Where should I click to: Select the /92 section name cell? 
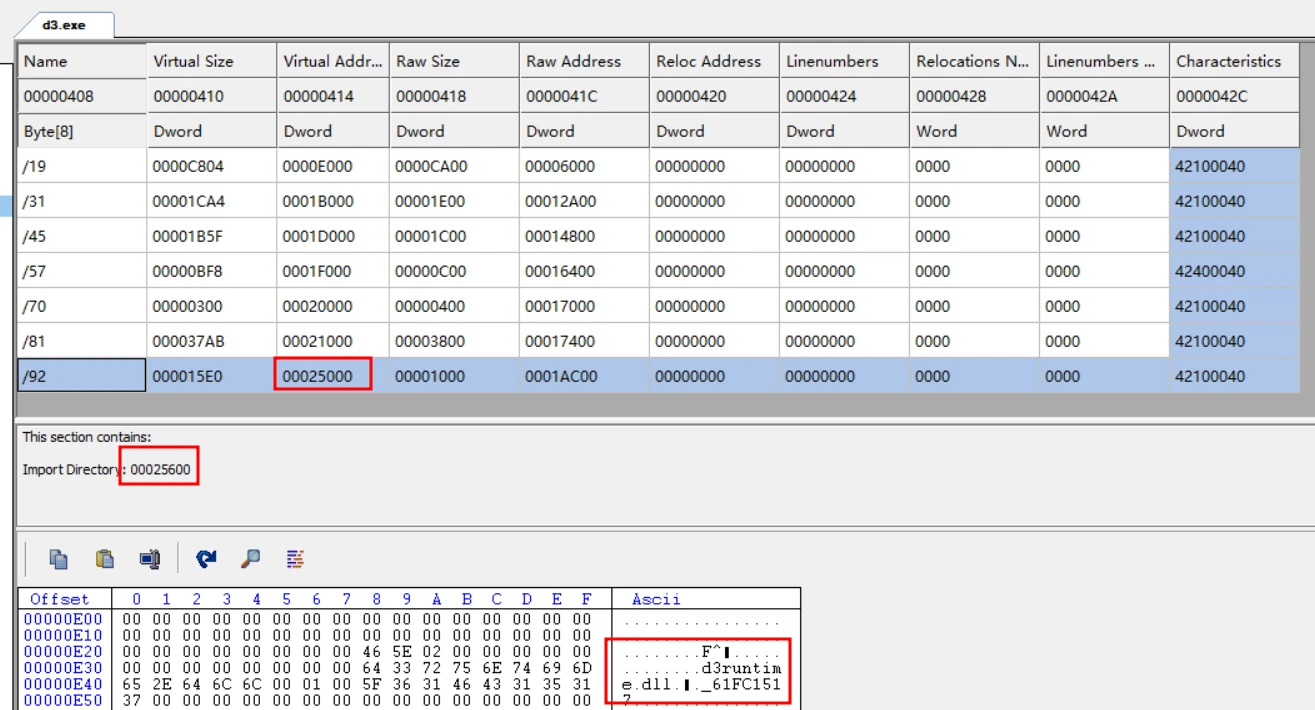pyautogui.click(x=81, y=376)
